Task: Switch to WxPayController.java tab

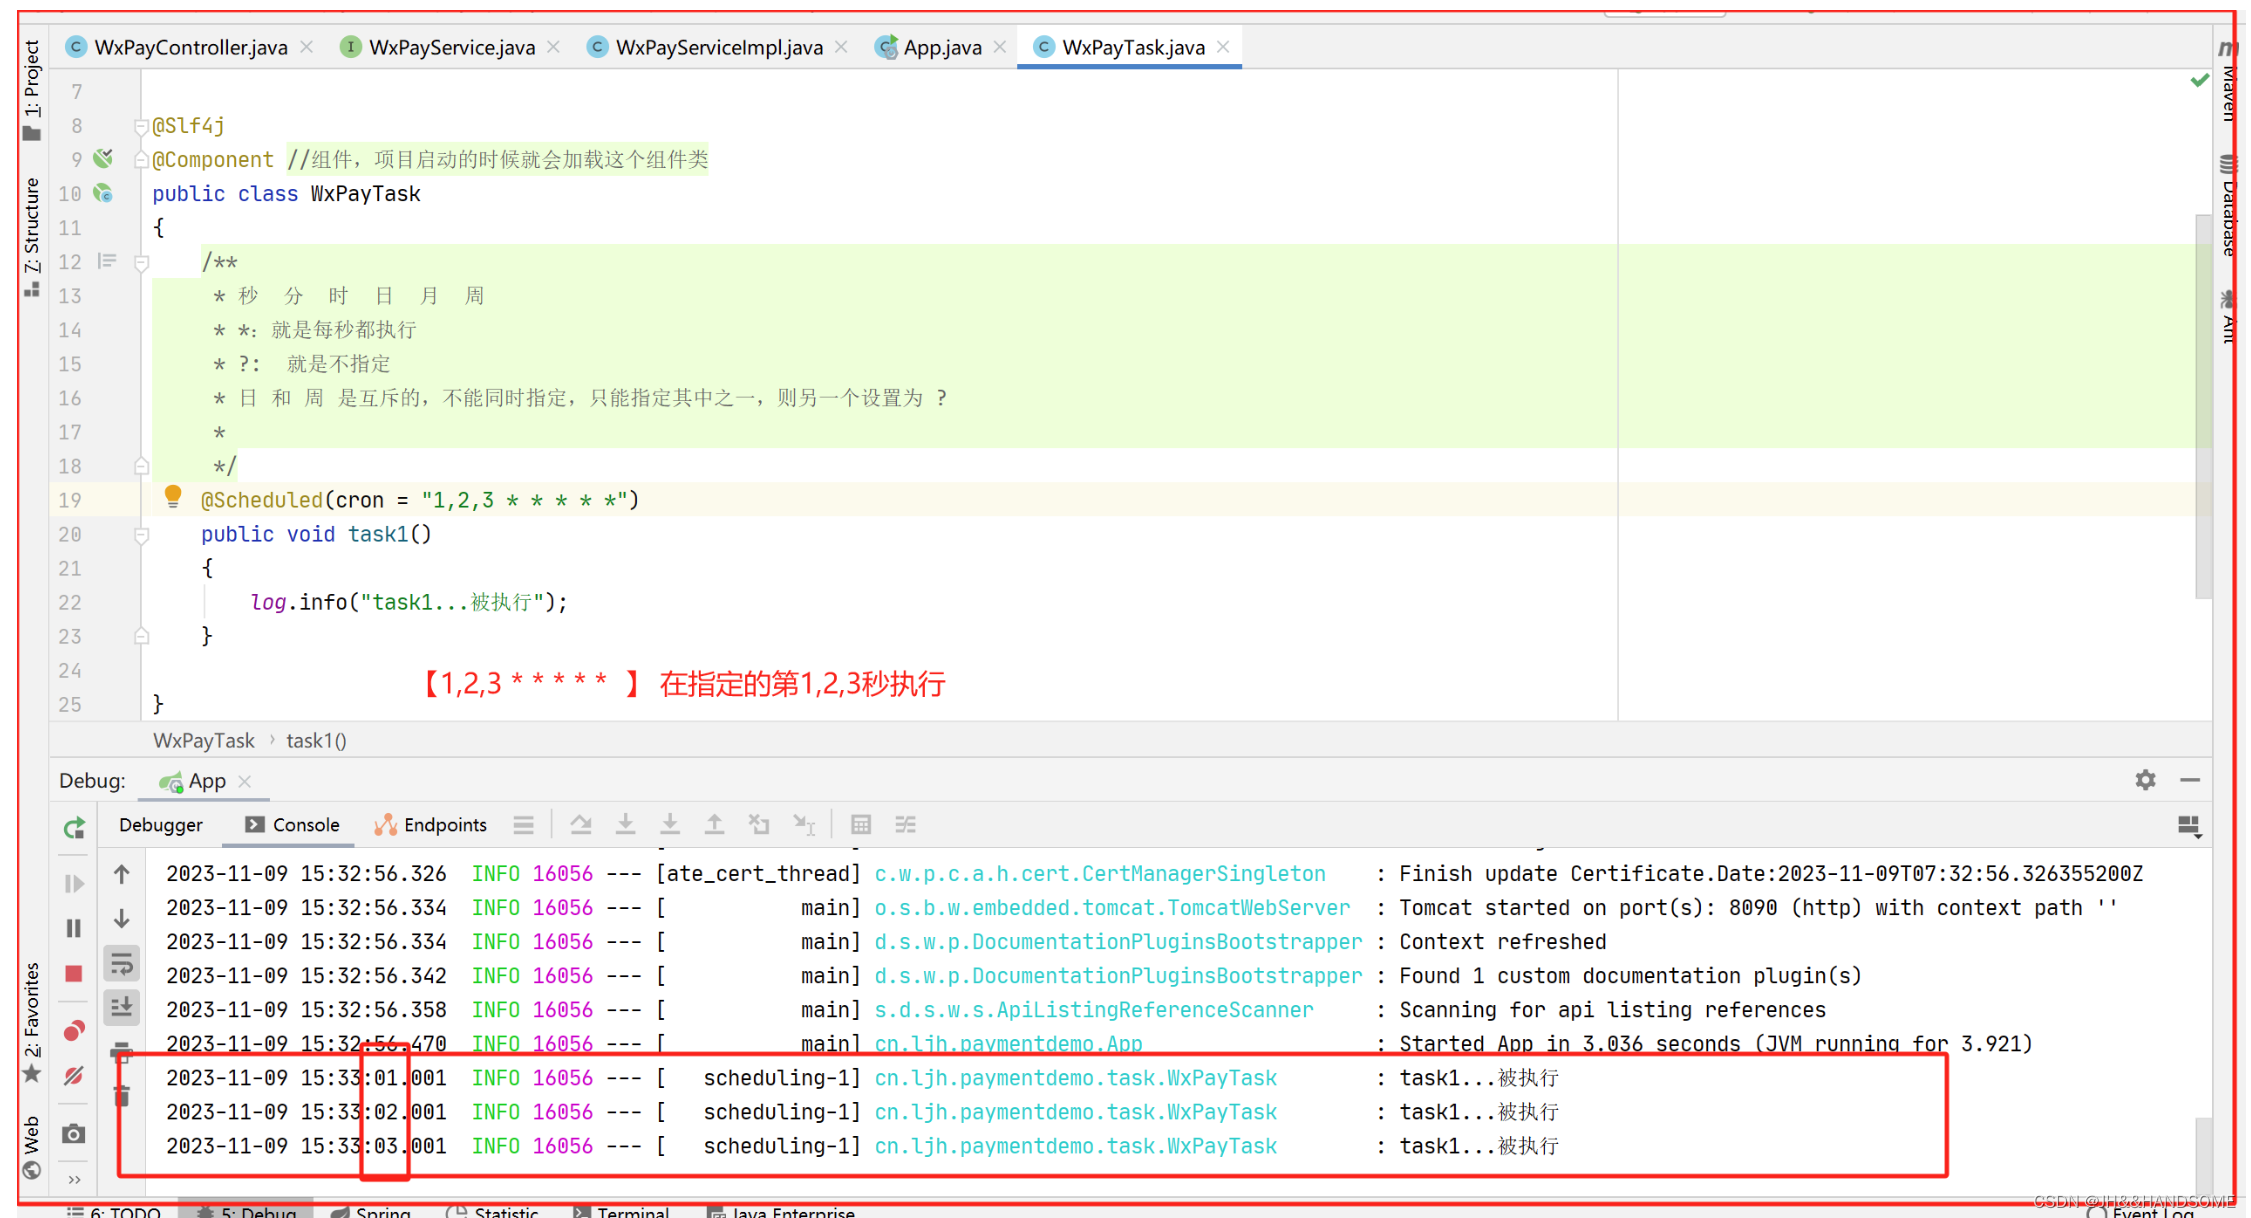Action: click(190, 47)
